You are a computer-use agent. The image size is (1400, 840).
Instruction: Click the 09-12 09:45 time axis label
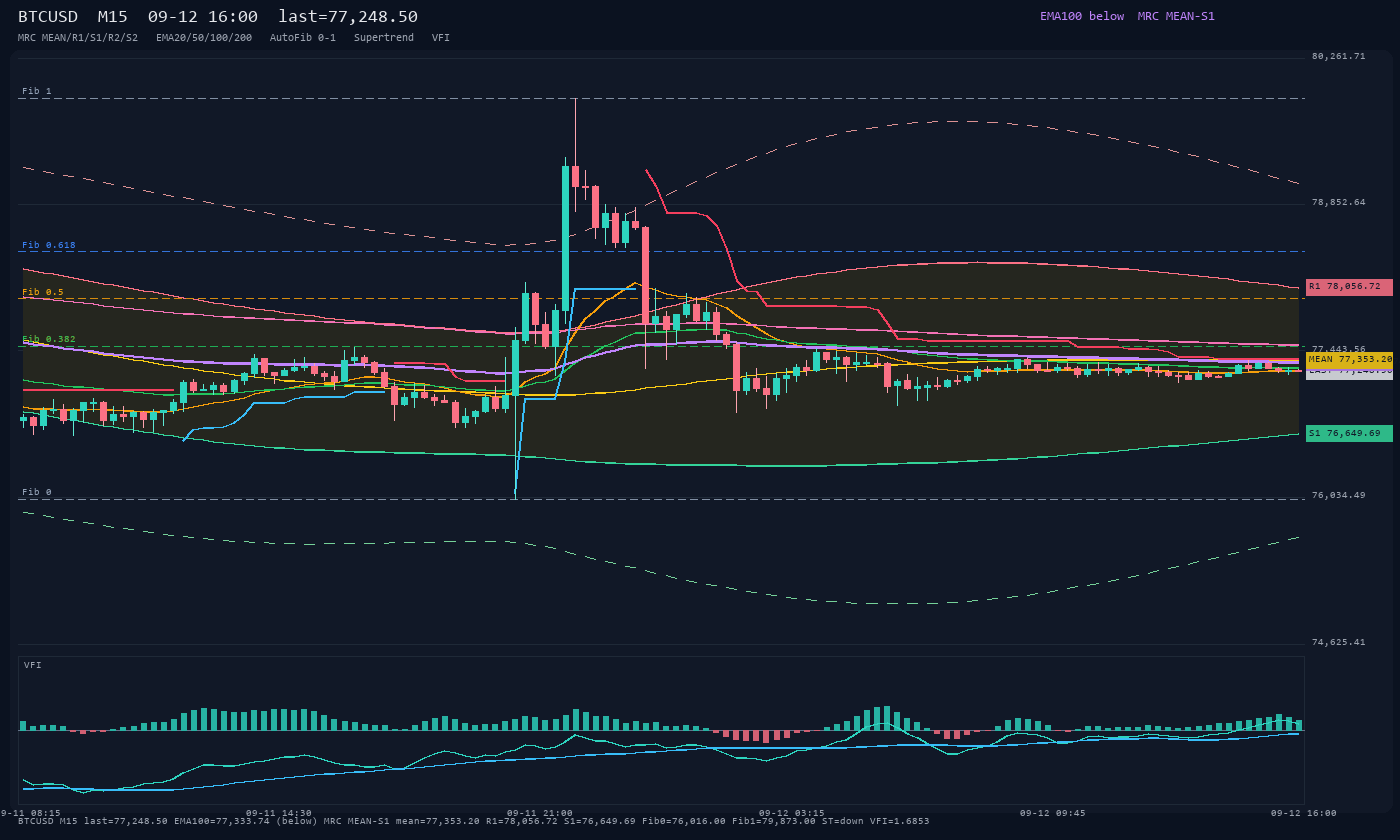[1052, 813]
